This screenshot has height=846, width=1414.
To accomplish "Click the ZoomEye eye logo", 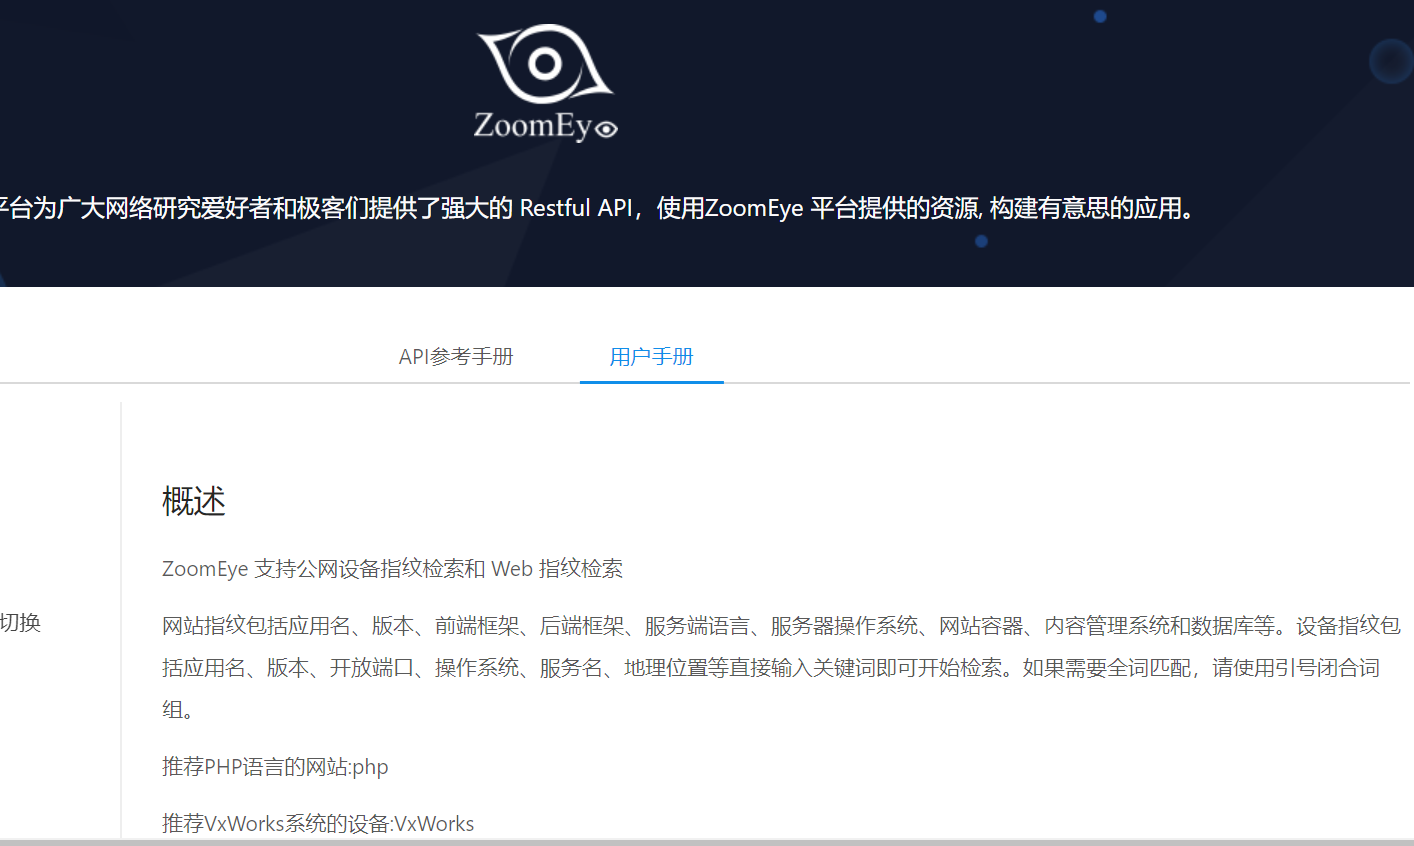I will [x=545, y=64].
